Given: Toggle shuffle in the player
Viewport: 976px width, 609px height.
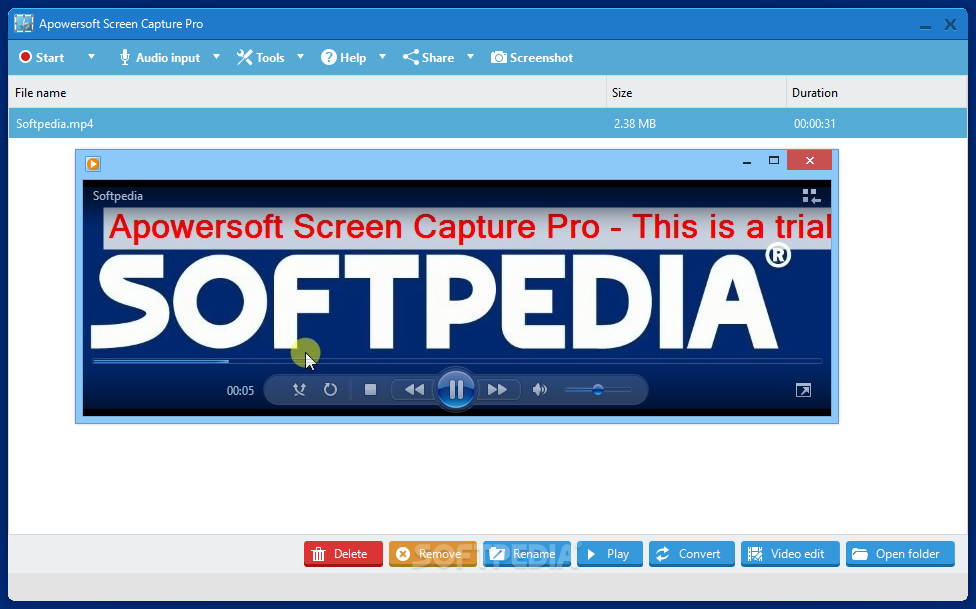Looking at the screenshot, I should (299, 390).
